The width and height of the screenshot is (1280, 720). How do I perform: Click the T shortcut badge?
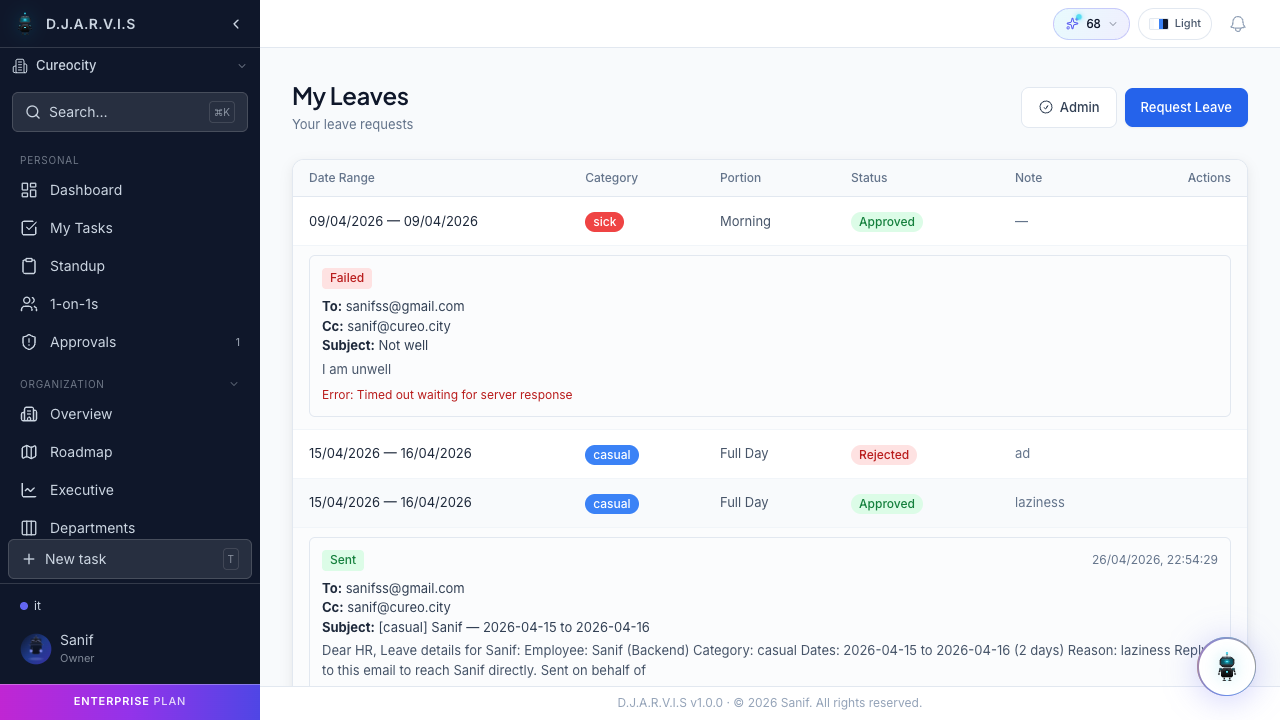(231, 559)
